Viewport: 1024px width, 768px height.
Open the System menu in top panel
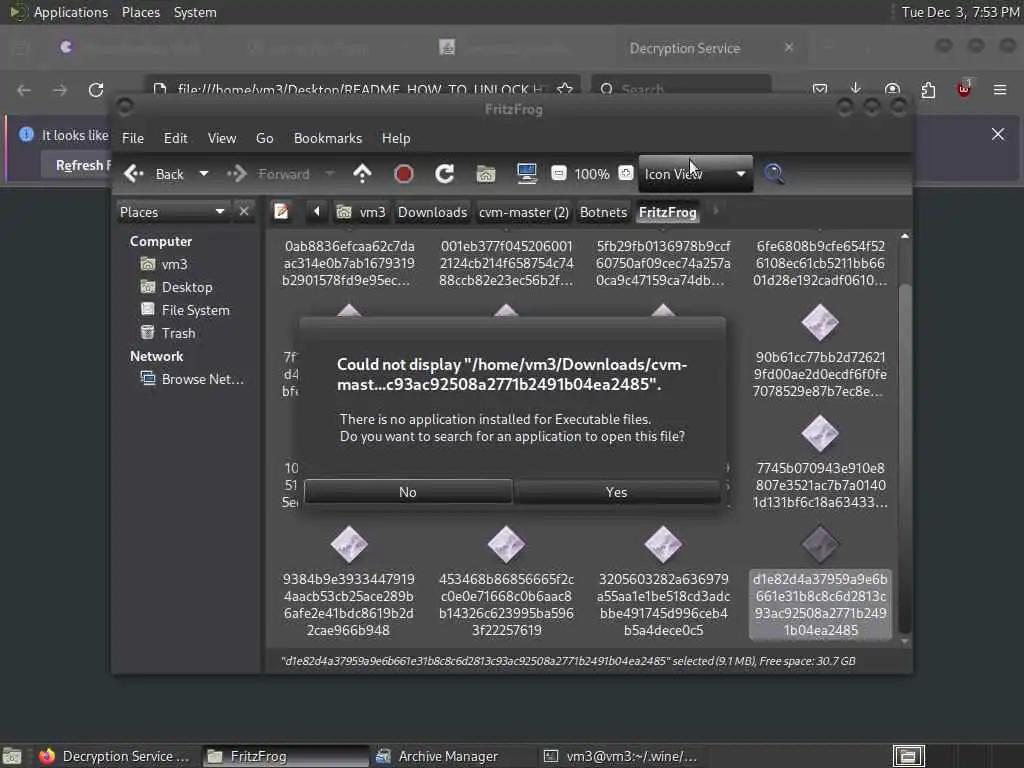tap(195, 12)
